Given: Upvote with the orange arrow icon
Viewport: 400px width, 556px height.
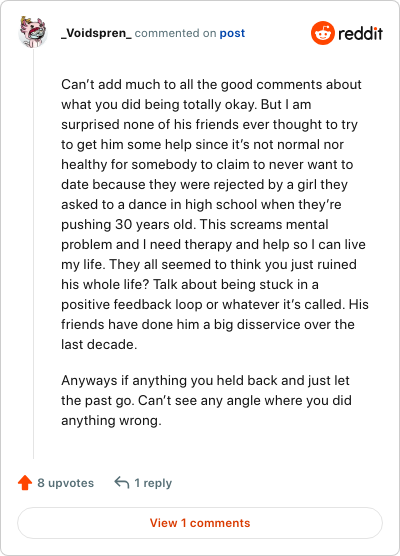Looking at the screenshot, I should [x=25, y=483].
